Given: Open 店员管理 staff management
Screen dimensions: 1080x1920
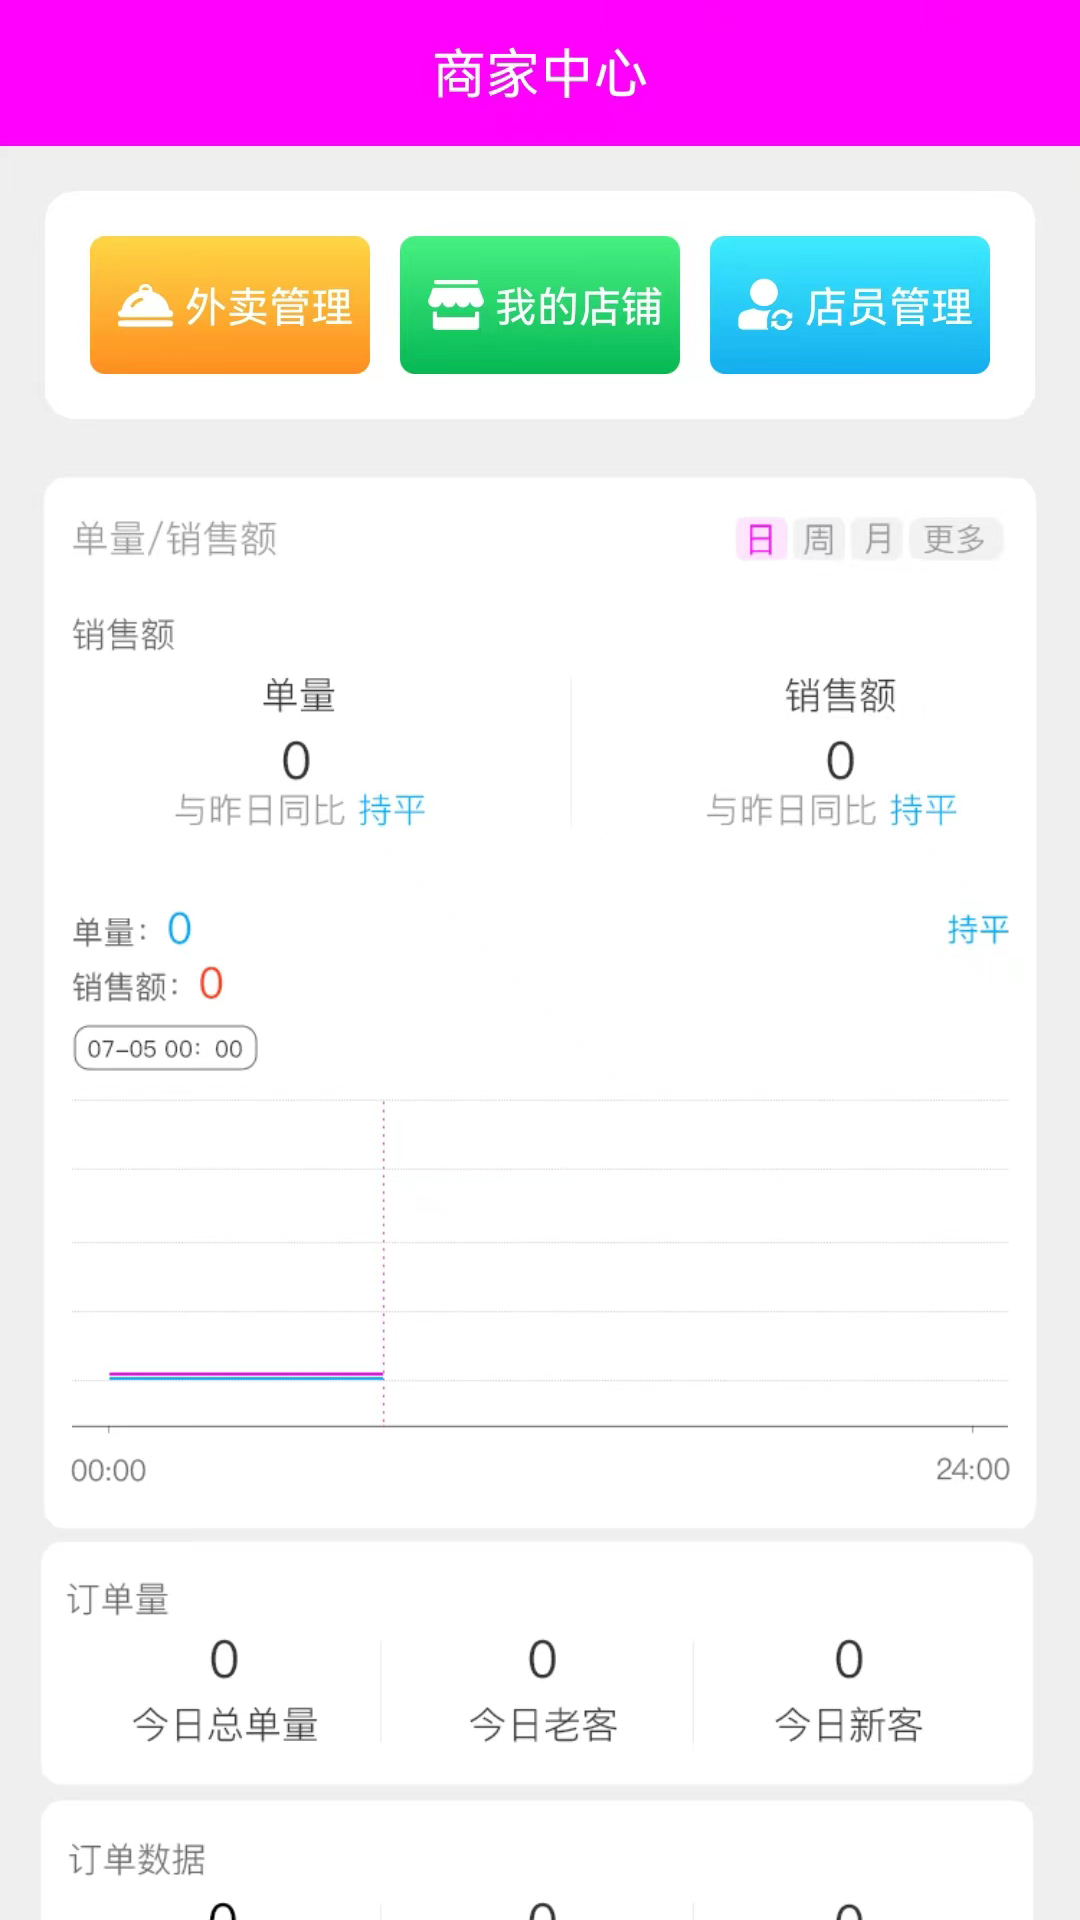Looking at the screenshot, I should click(x=850, y=305).
